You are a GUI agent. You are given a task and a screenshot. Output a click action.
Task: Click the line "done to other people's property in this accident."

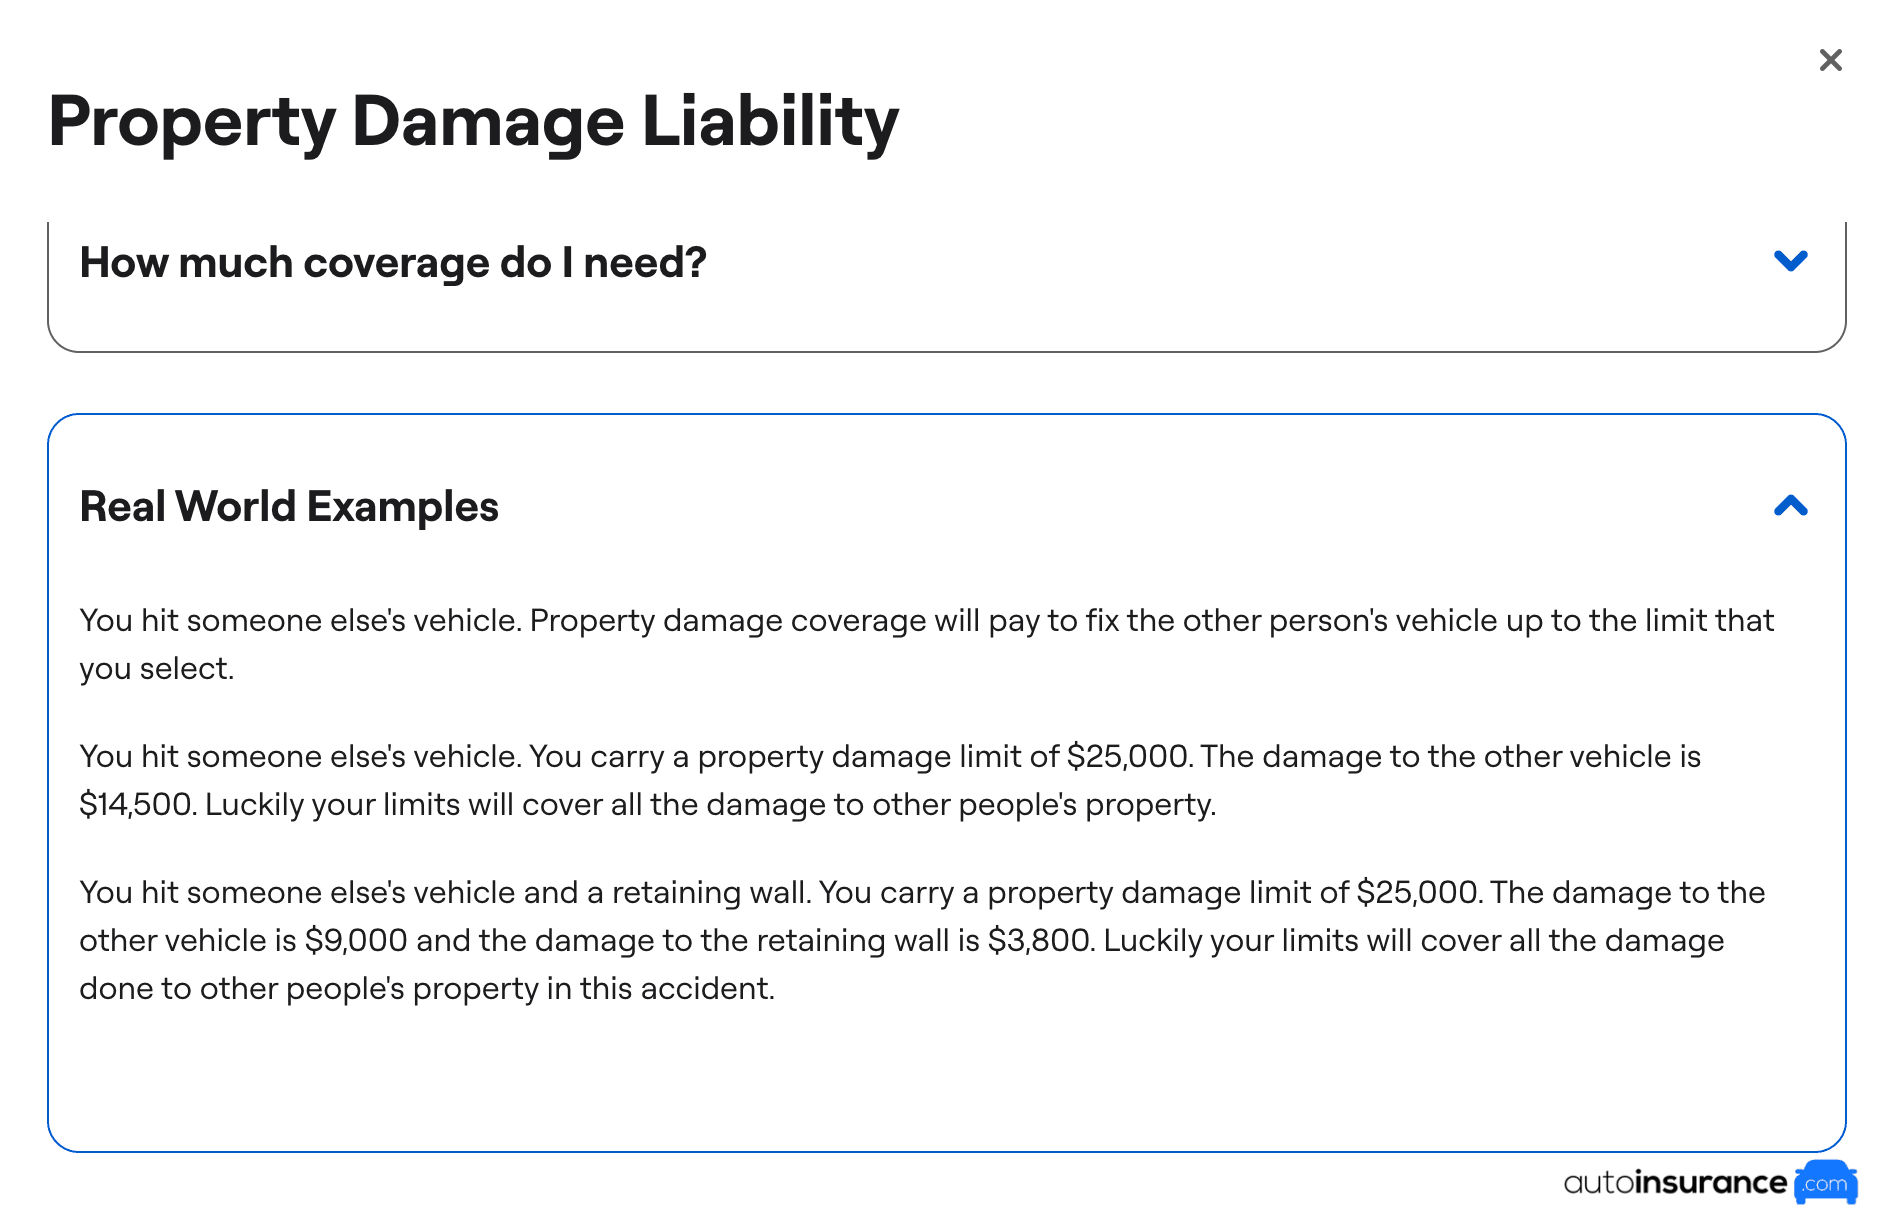coord(427,989)
